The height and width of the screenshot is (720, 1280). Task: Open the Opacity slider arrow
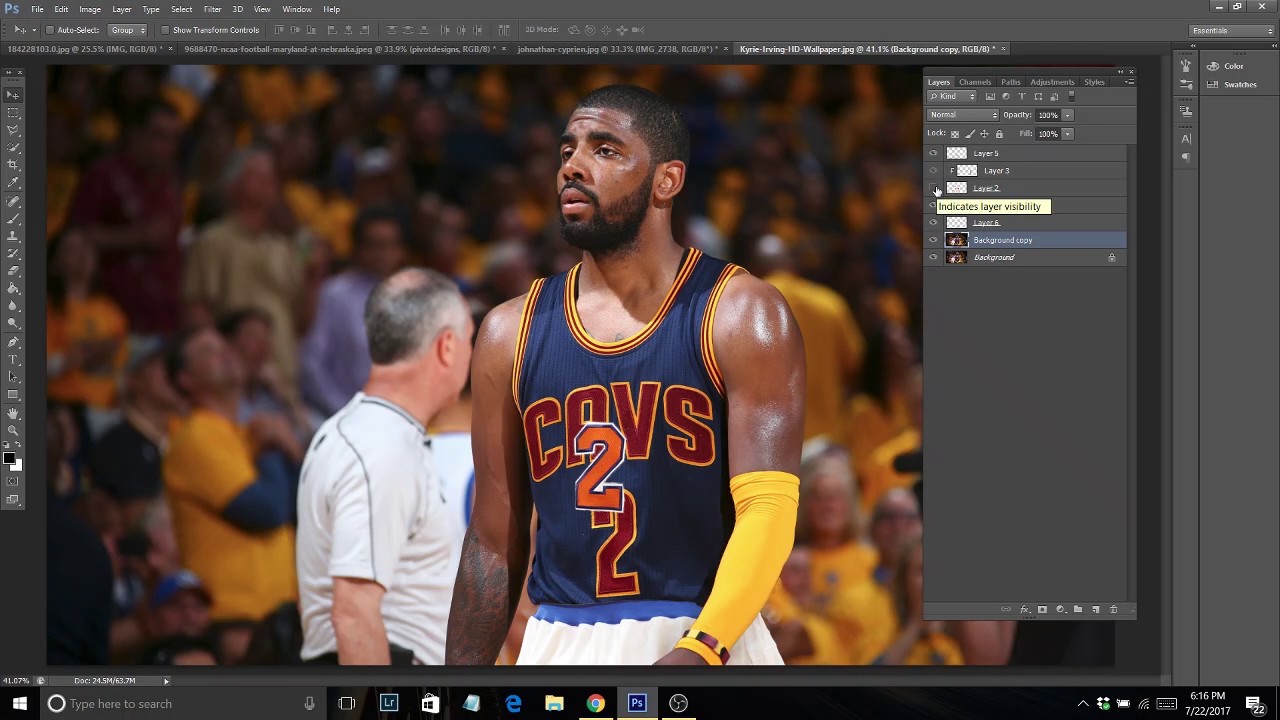coord(1067,115)
